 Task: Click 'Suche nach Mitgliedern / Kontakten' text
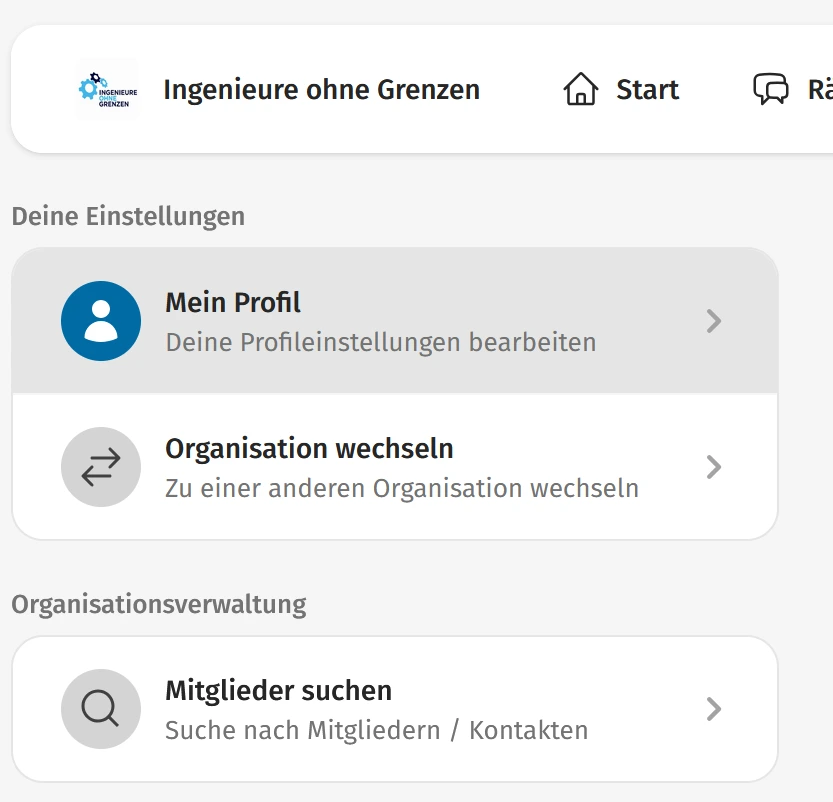coord(376,730)
